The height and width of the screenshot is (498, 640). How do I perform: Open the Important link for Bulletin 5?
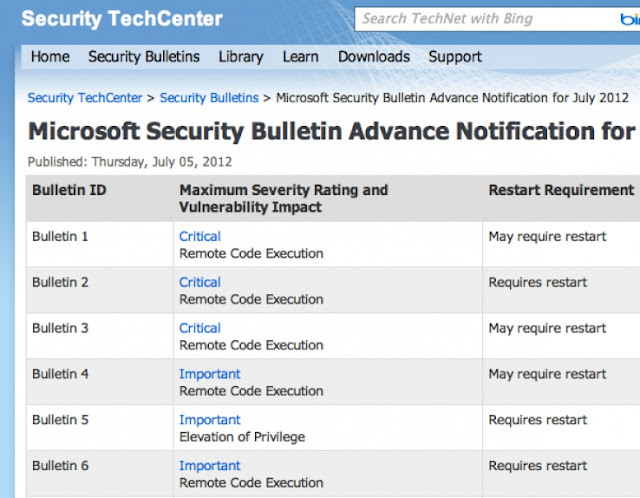click(x=210, y=420)
